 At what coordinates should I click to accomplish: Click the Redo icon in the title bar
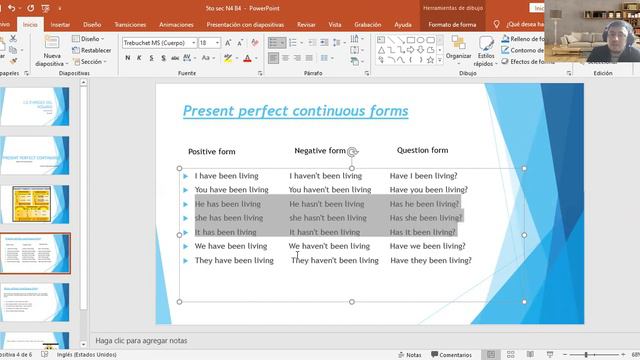click(x=31, y=8)
